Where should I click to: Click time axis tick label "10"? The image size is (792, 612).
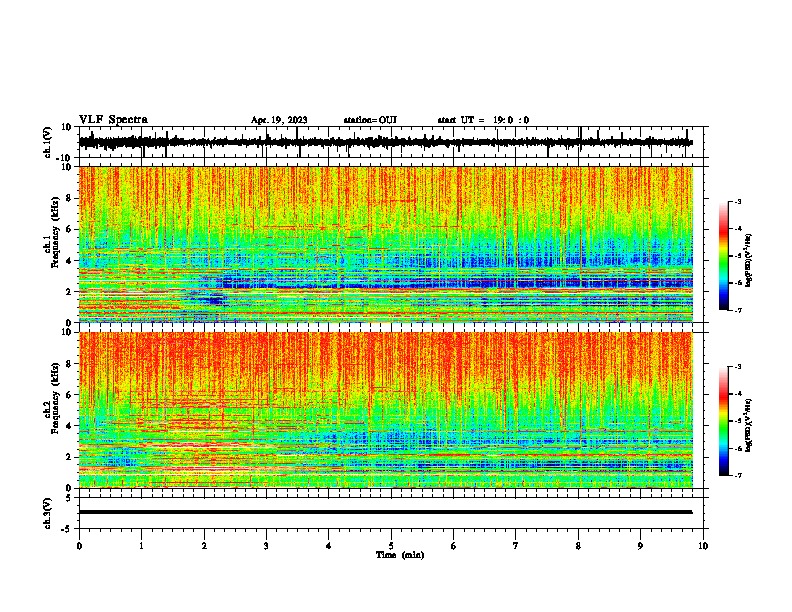(x=703, y=546)
